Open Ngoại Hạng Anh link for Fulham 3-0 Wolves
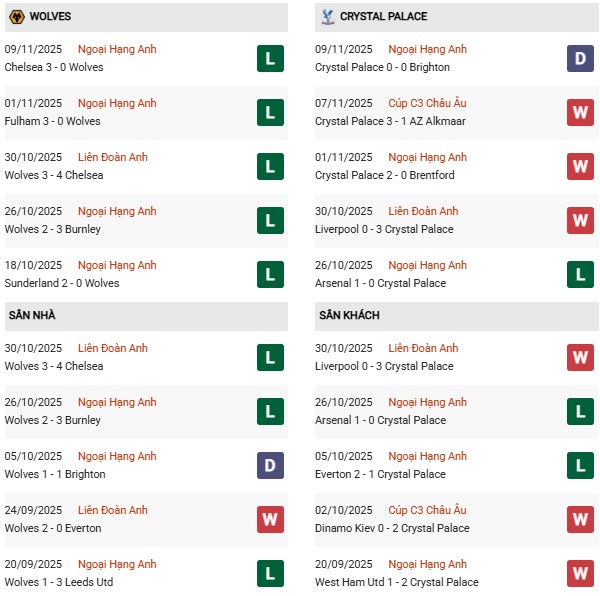 coord(118,103)
